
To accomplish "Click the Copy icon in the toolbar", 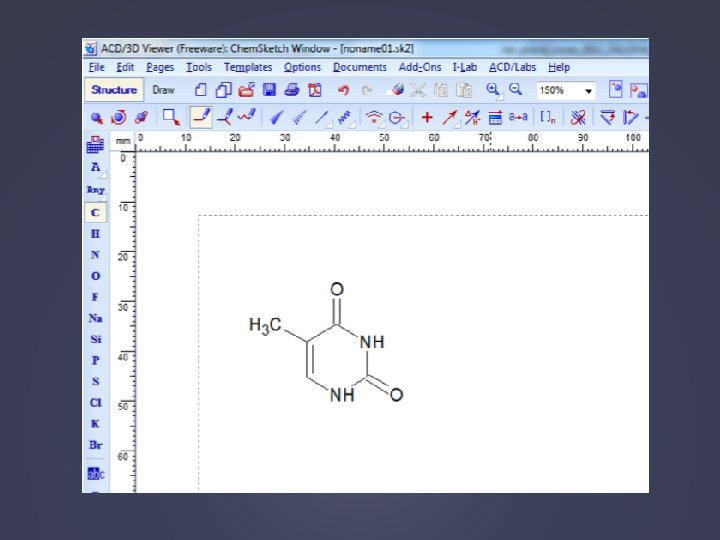I will tap(441, 90).
